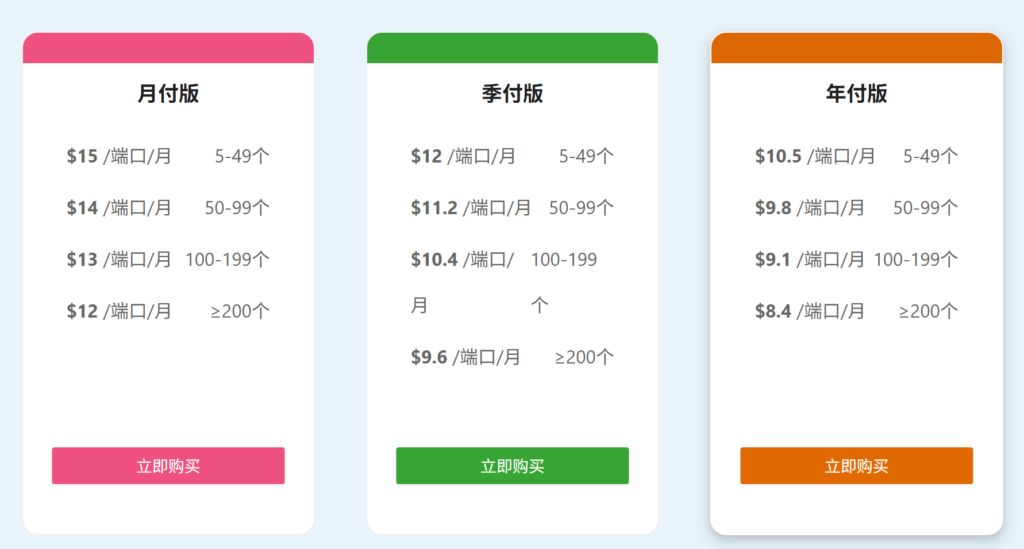The image size is (1024, 549).
Task: Select the $9.8 /端口/月 price
Action: click(809, 208)
